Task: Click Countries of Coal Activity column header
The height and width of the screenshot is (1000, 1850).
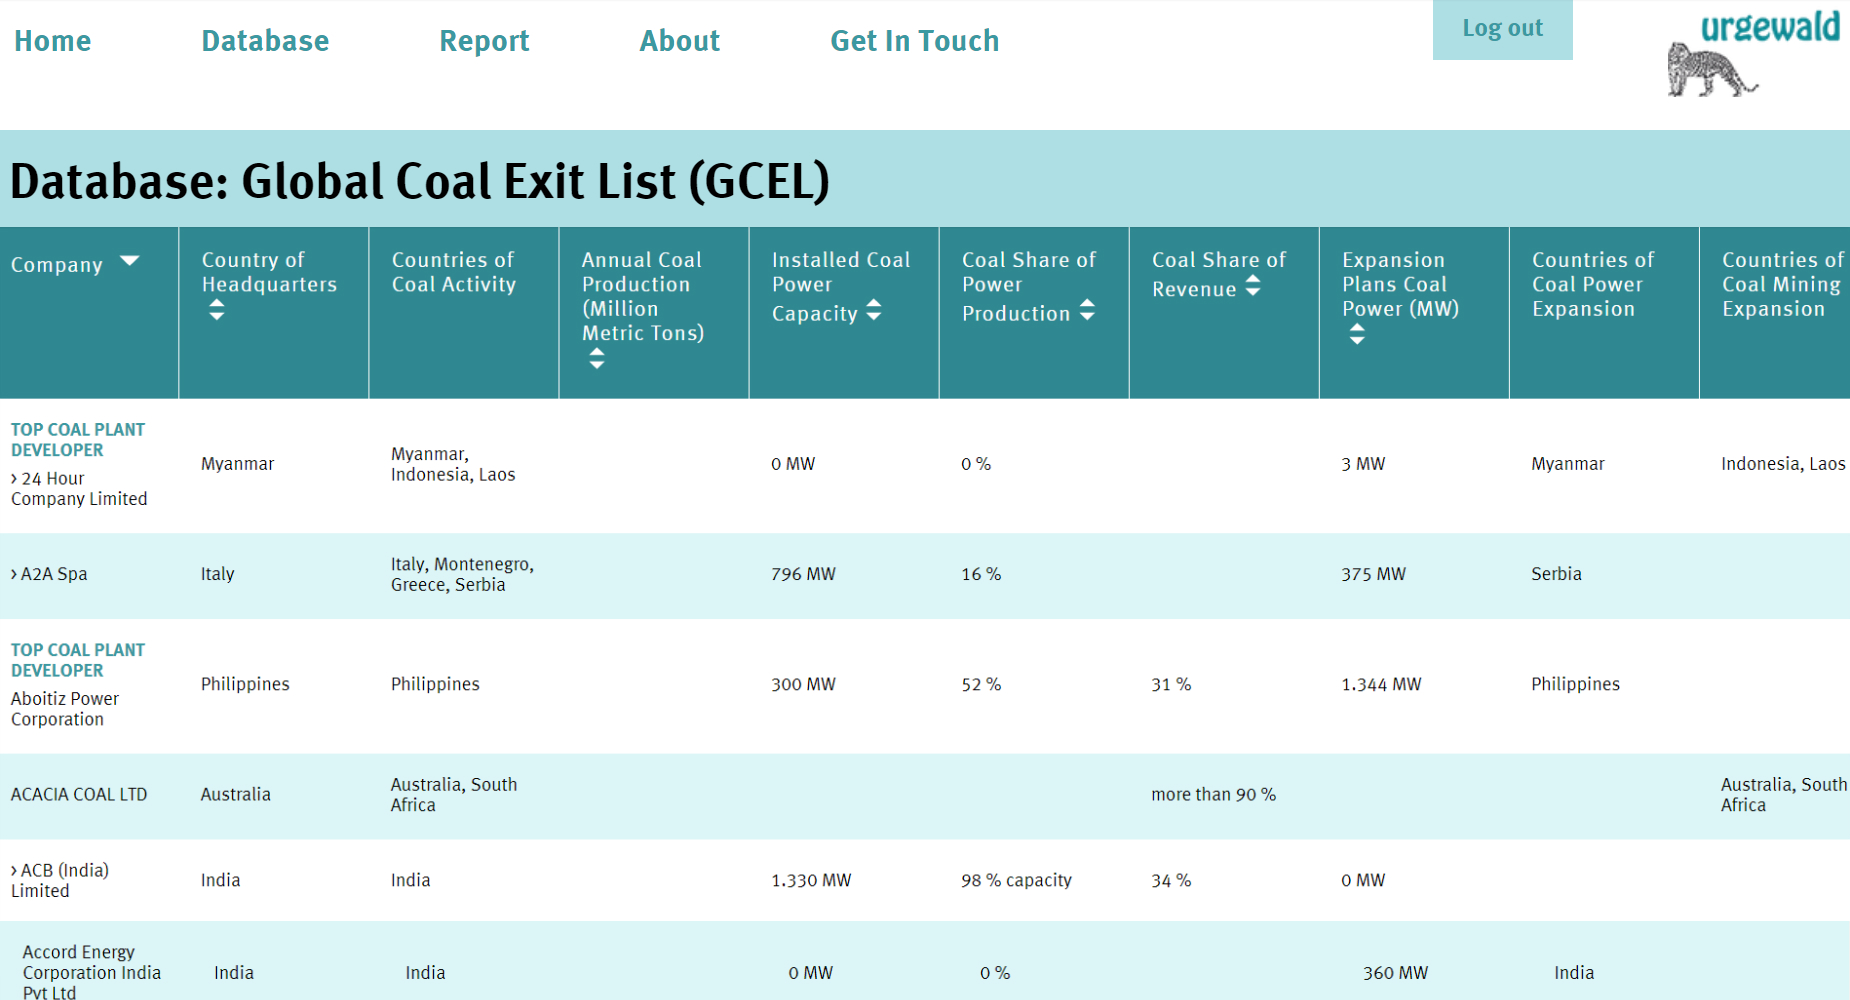Action: (453, 272)
